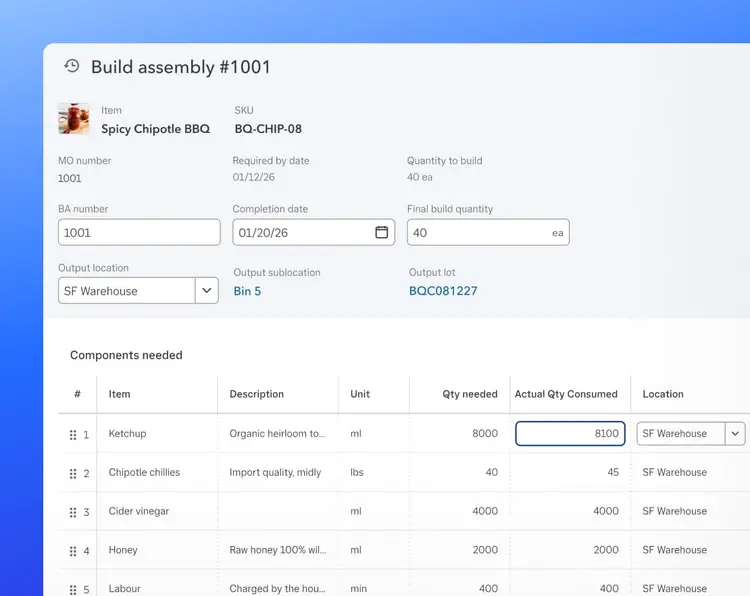The image size is (750, 596).
Task: Expand the Output location dropdown arrow
Action: (x=207, y=290)
